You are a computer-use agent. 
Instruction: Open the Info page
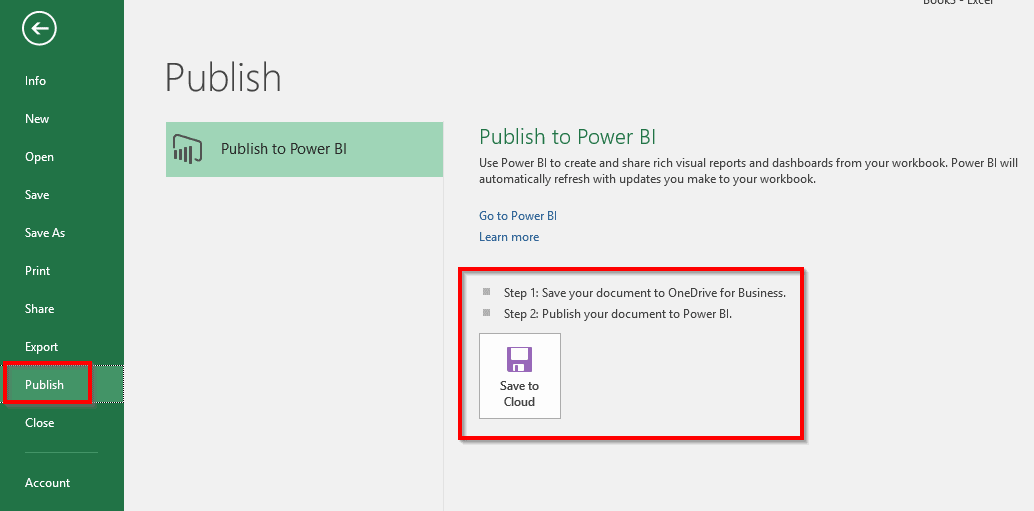pos(36,81)
